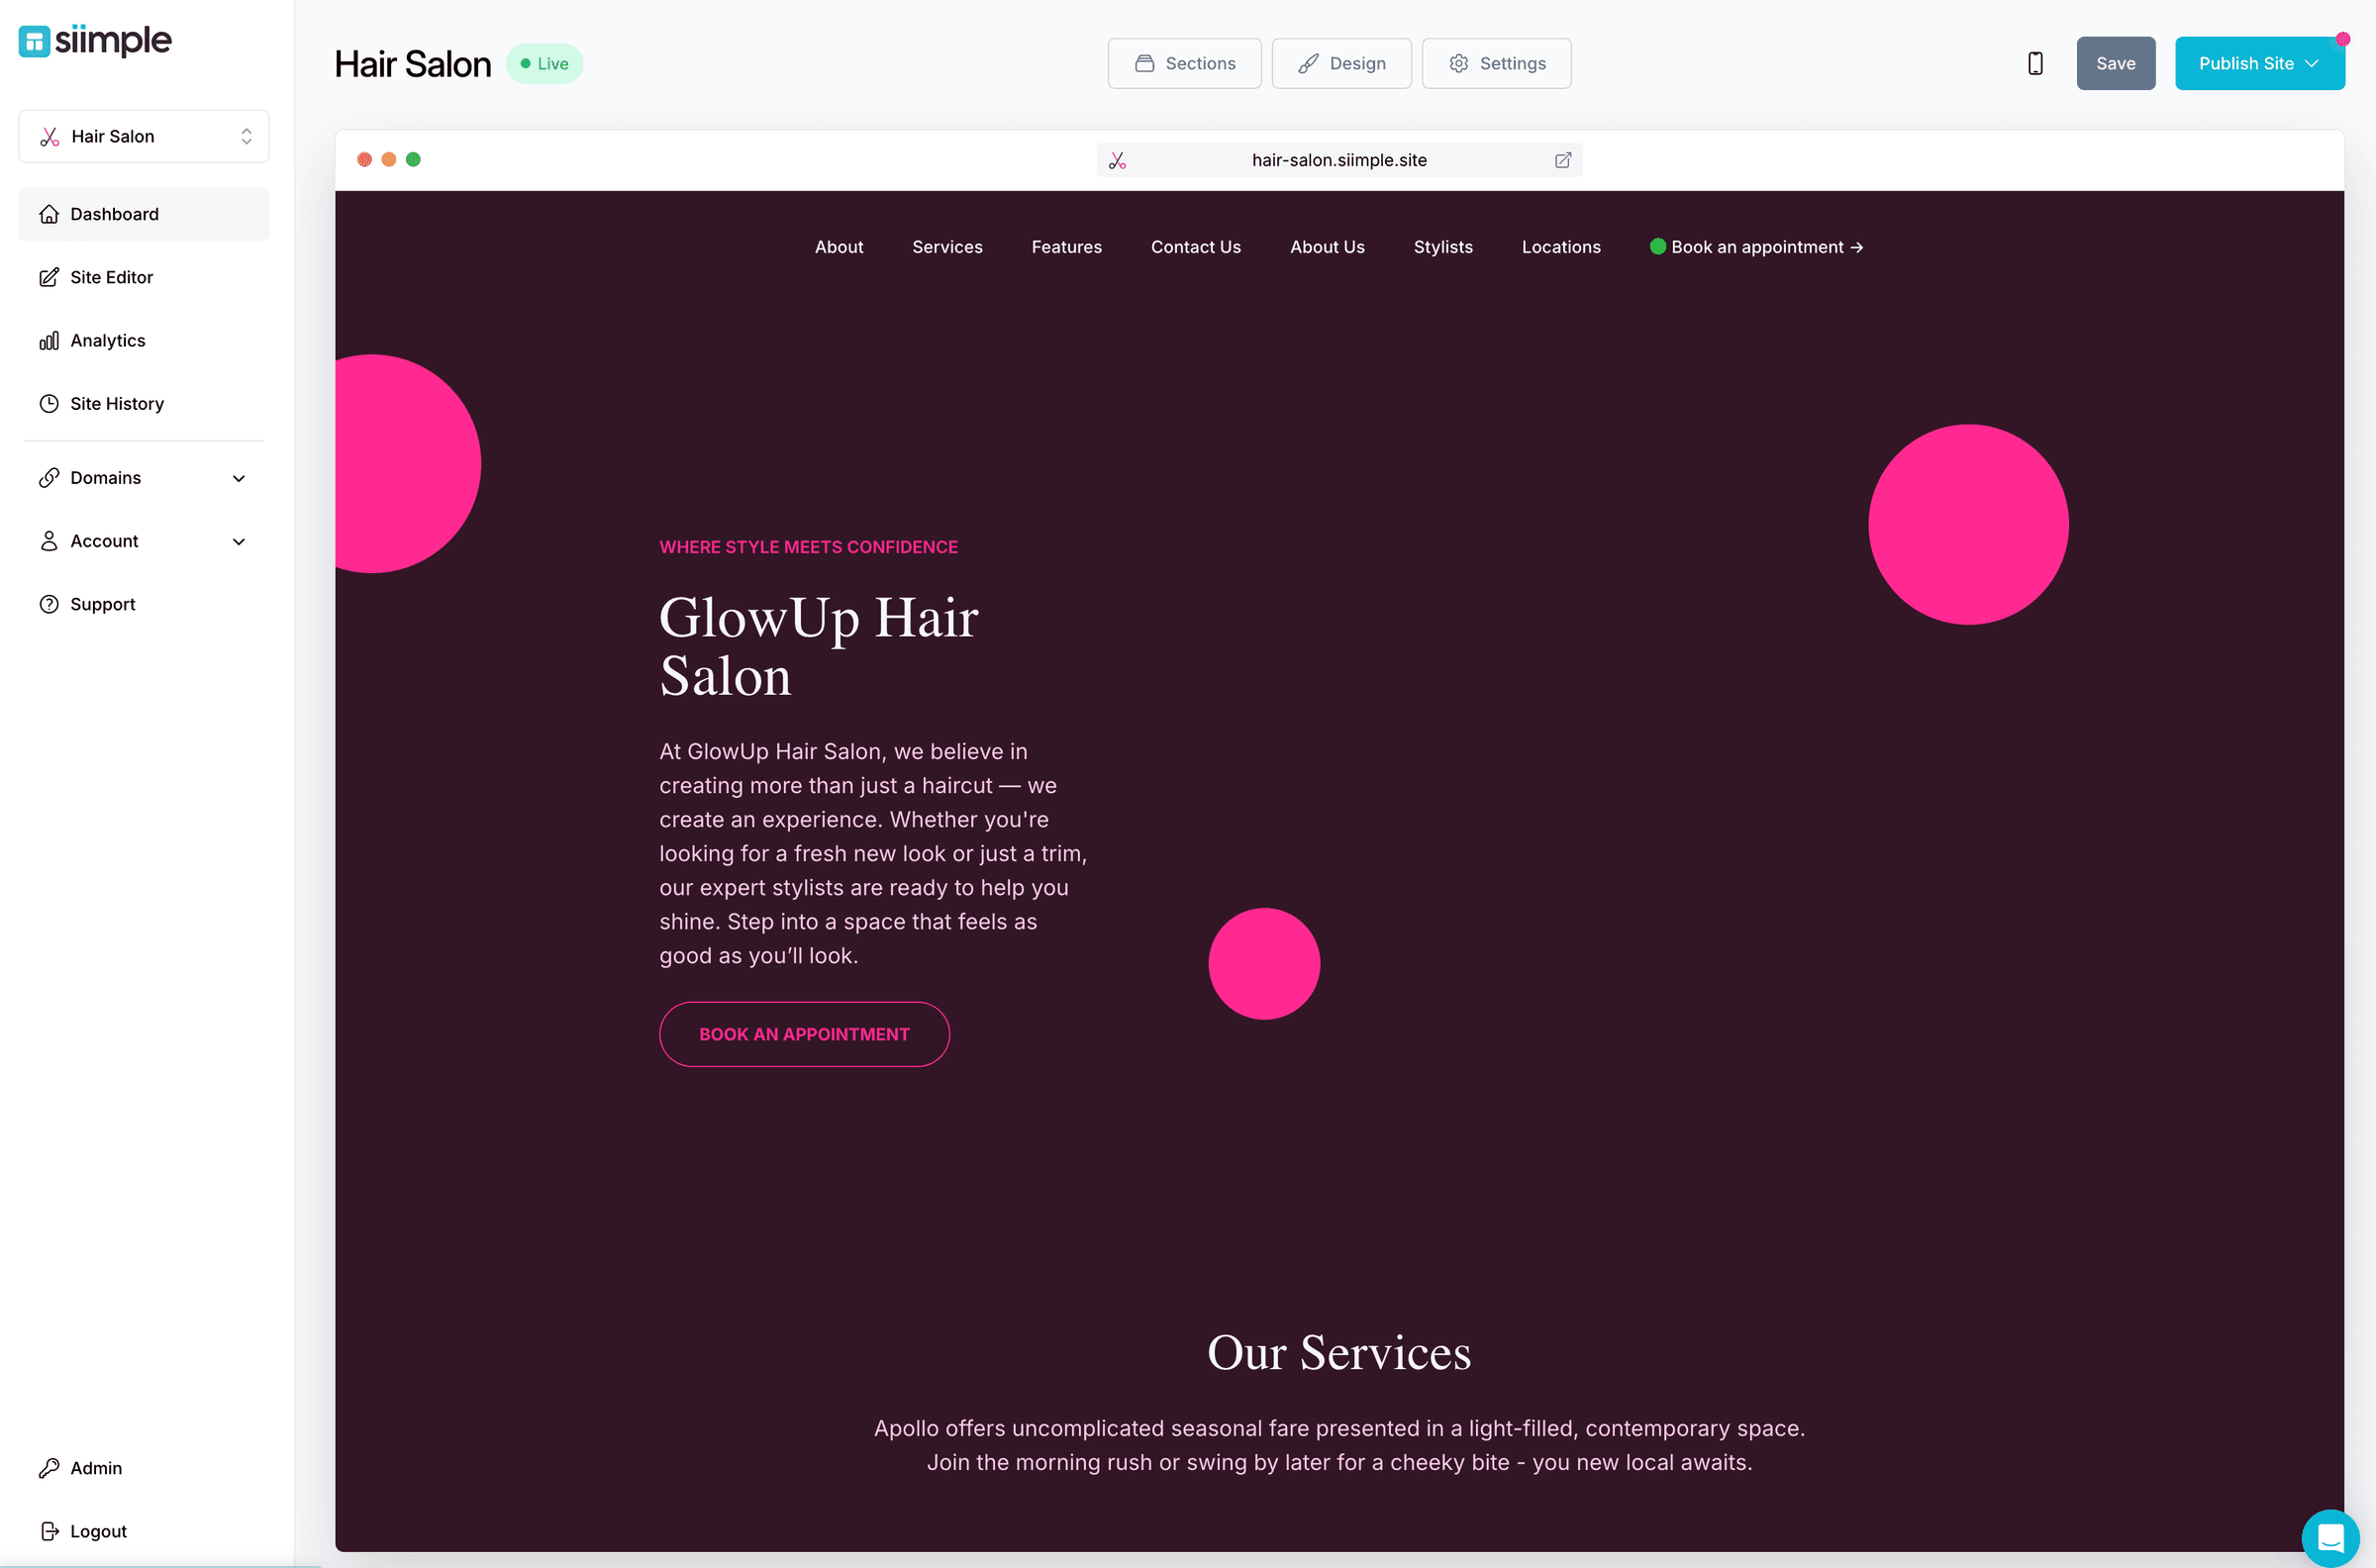Open the Publish Site dropdown
This screenshot has height=1568, width=2376.
click(x=2260, y=63)
